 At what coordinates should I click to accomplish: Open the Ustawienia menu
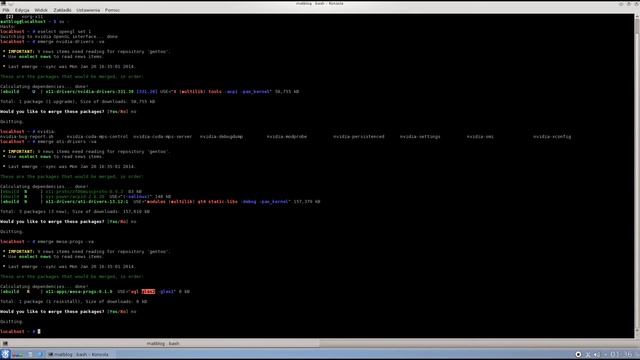tap(88, 10)
